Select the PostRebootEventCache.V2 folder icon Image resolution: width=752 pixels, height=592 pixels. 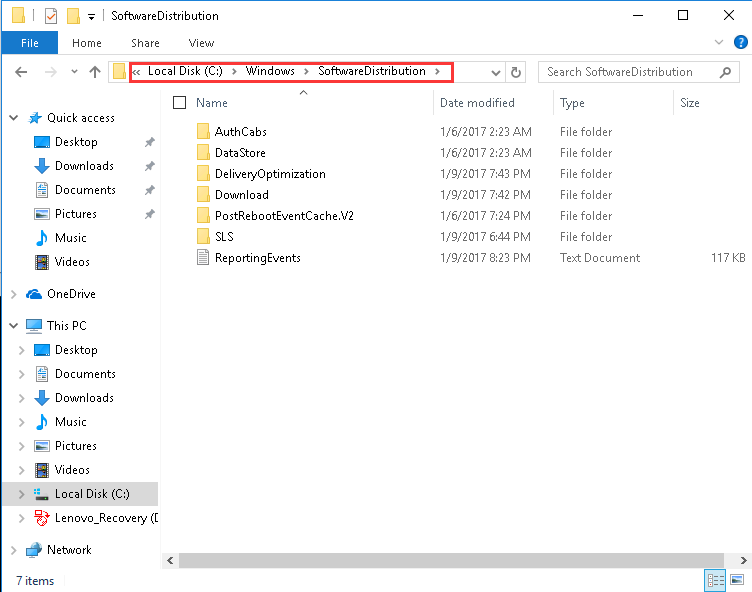point(203,215)
